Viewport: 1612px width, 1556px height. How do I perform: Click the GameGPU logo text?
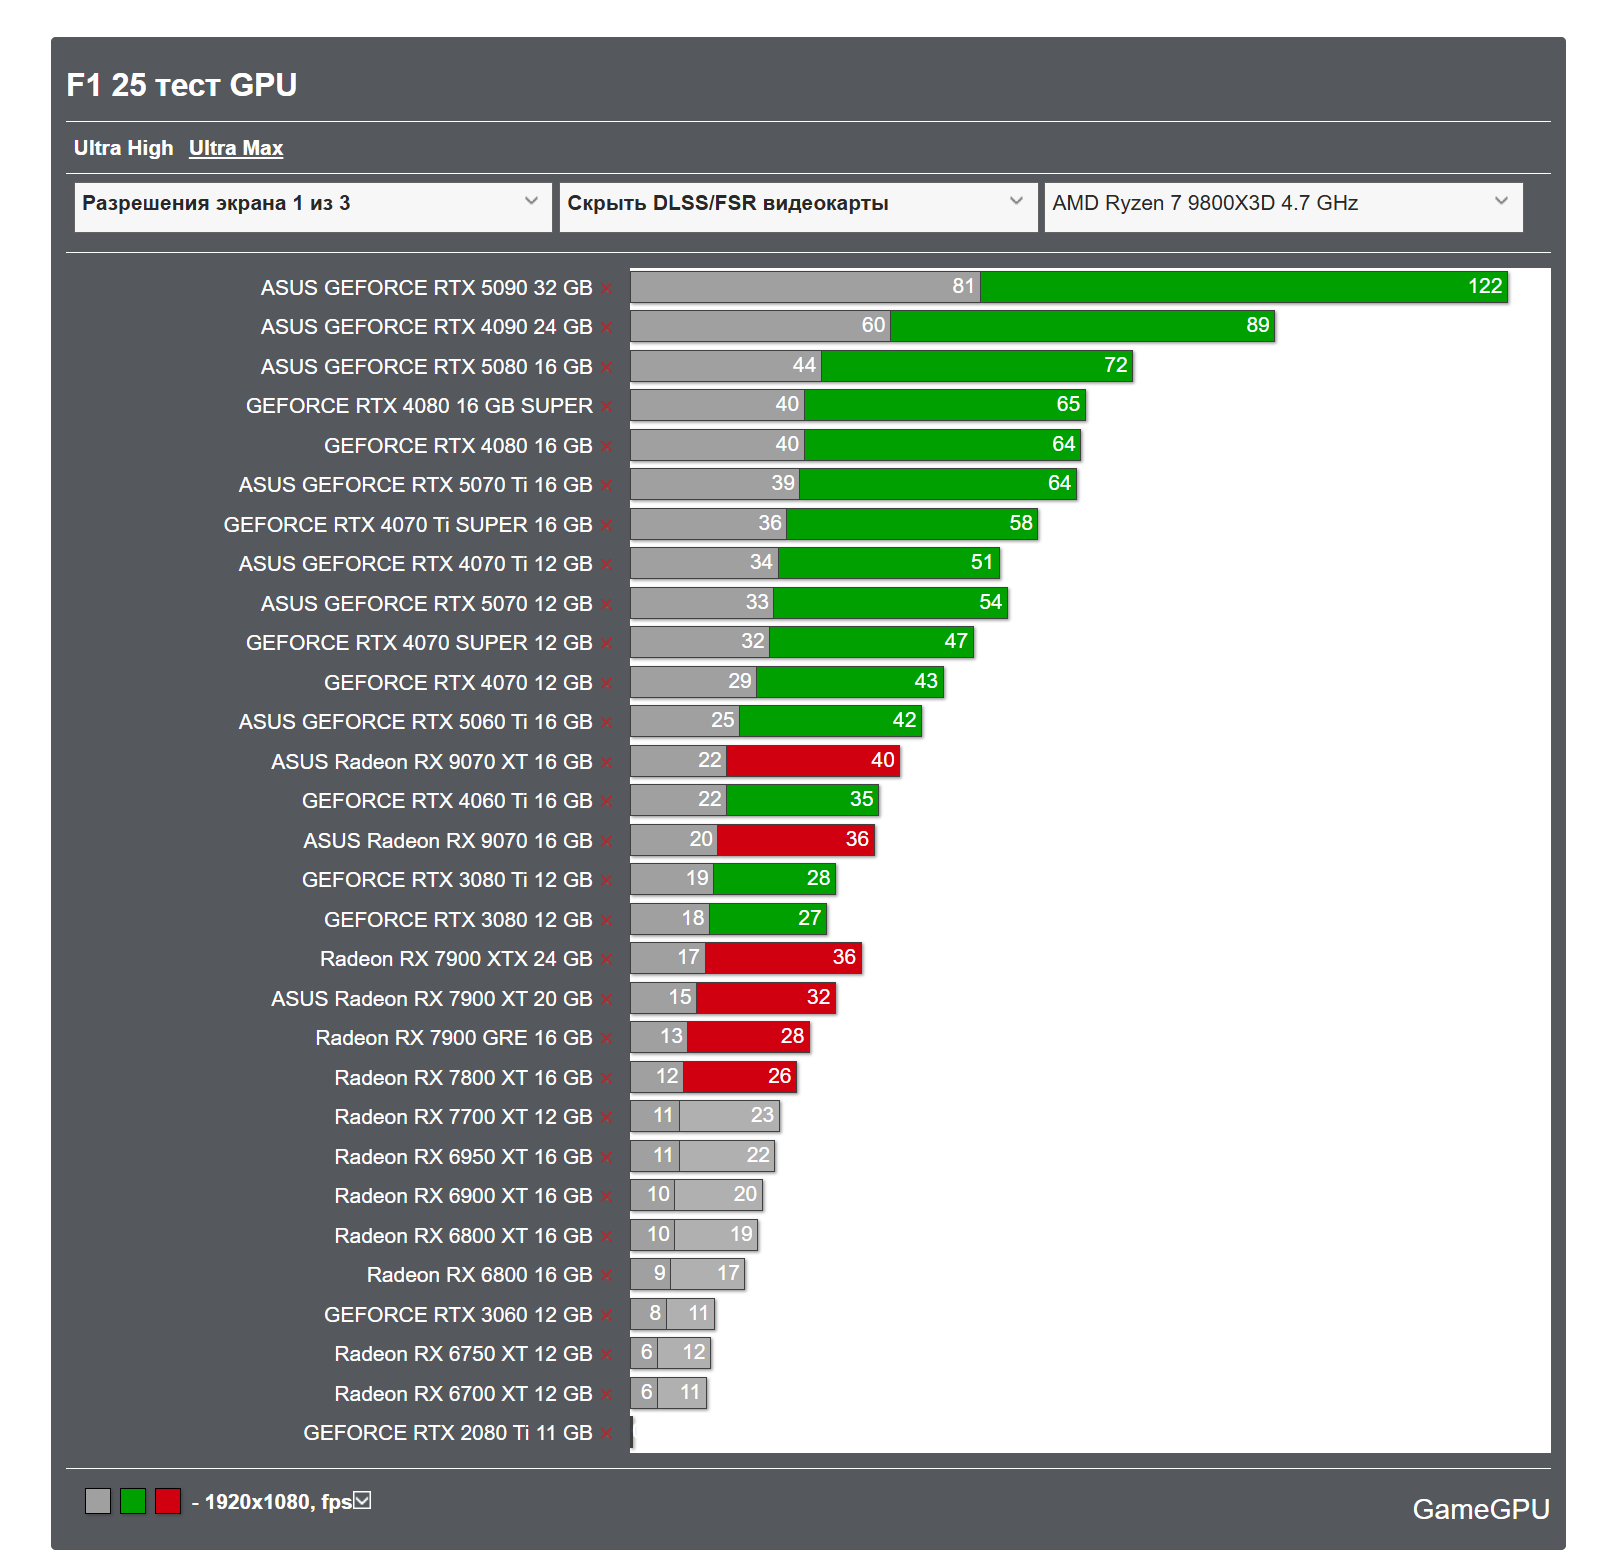click(1481, 1509)
